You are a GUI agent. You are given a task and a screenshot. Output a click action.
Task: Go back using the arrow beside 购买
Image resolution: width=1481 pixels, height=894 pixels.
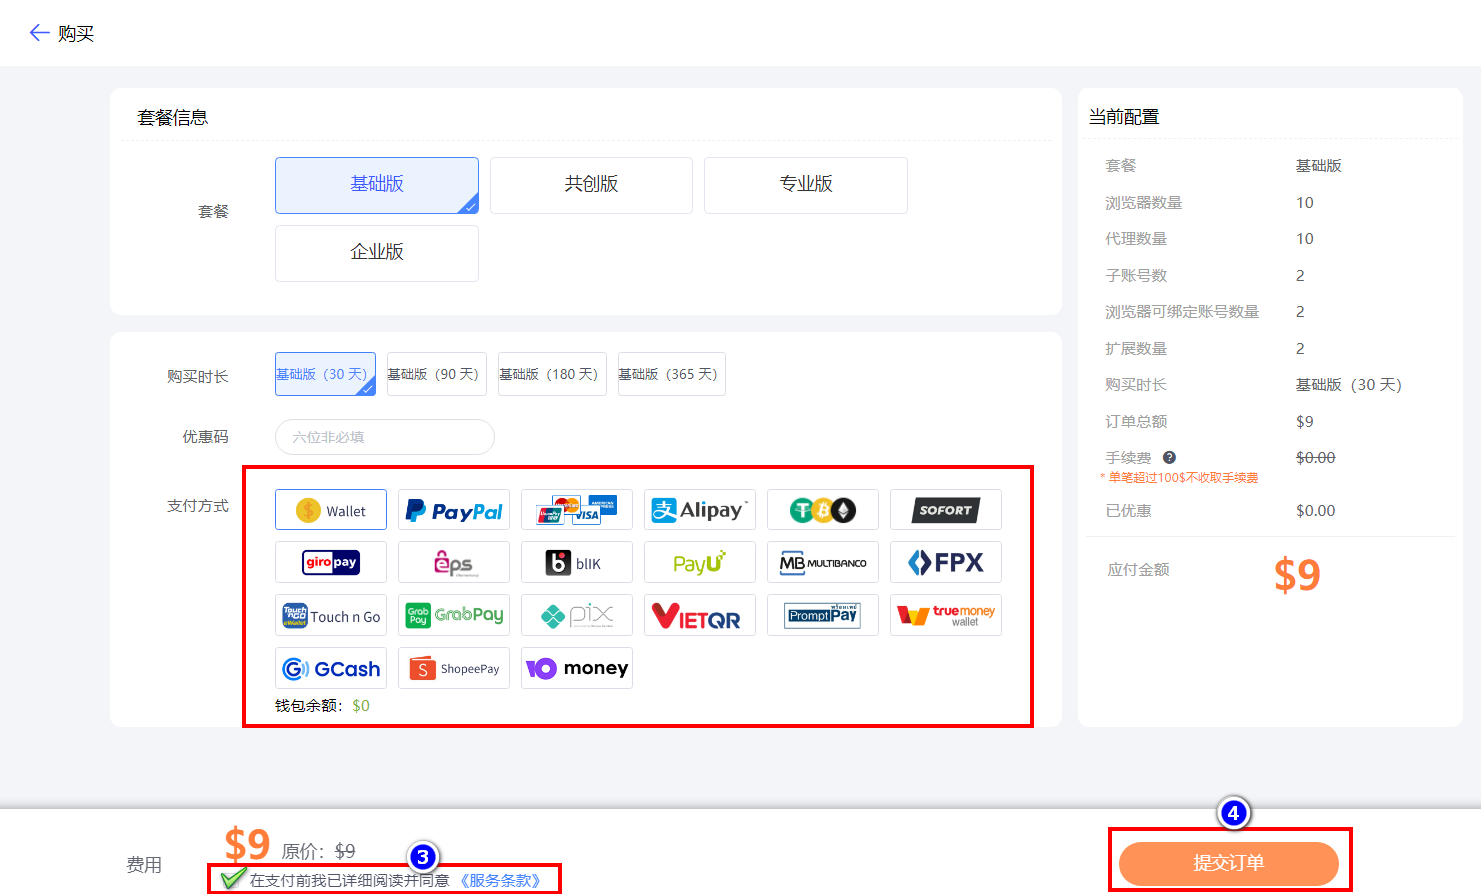39,33
